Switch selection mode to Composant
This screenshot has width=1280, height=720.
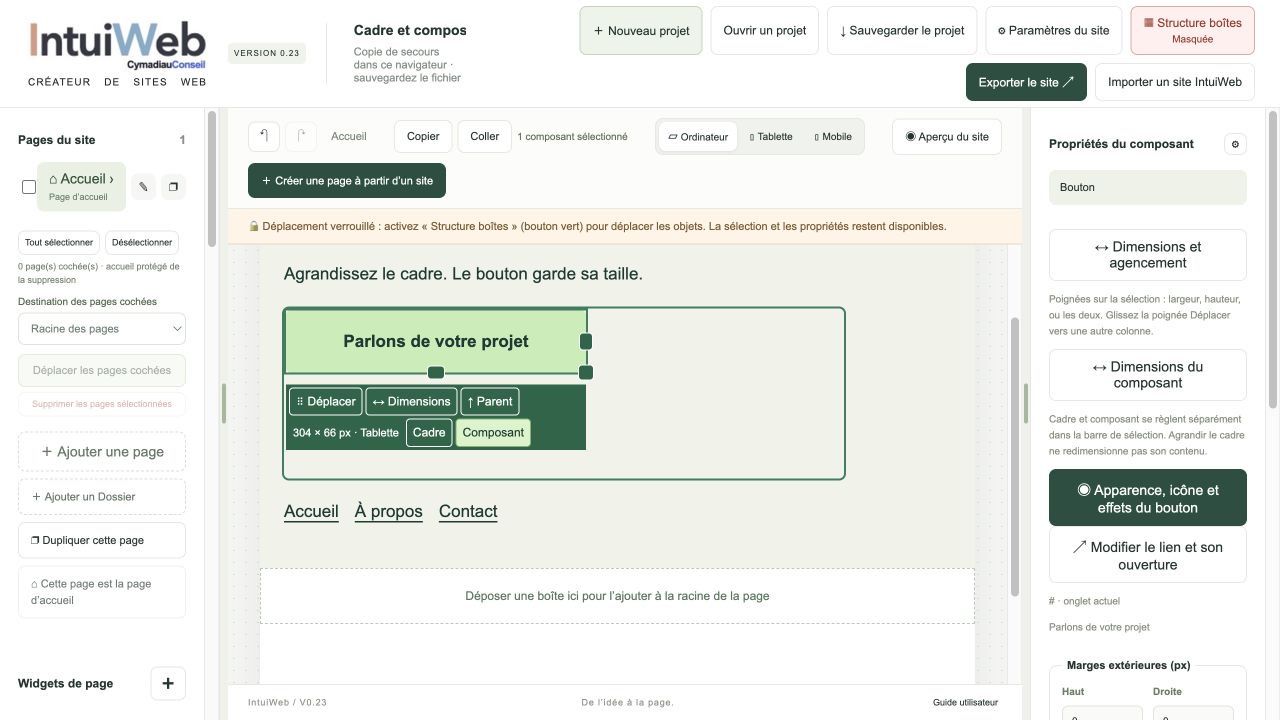click(493, 433)
